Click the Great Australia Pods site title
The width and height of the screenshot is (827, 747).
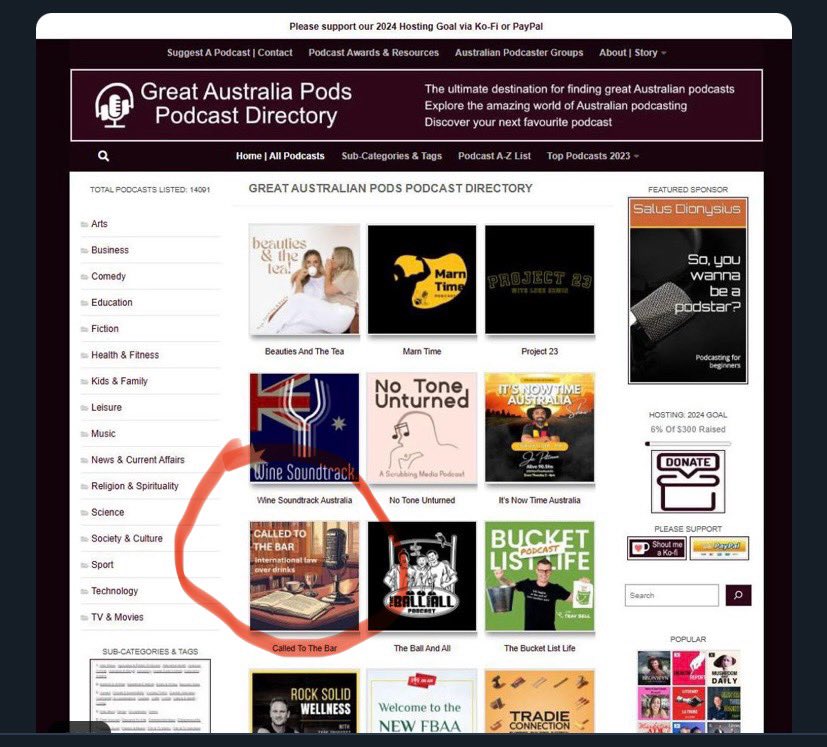(x=246, y=104)
